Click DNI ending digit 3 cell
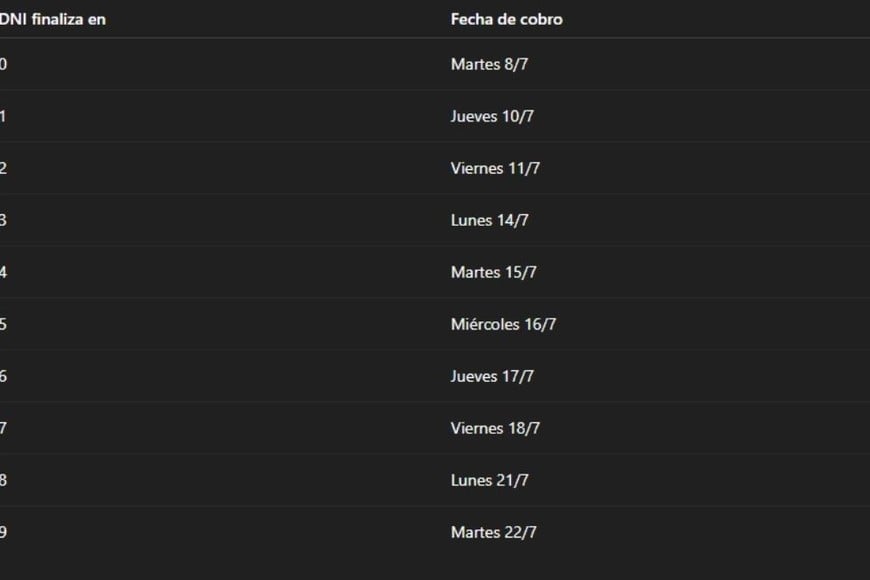 4,220
